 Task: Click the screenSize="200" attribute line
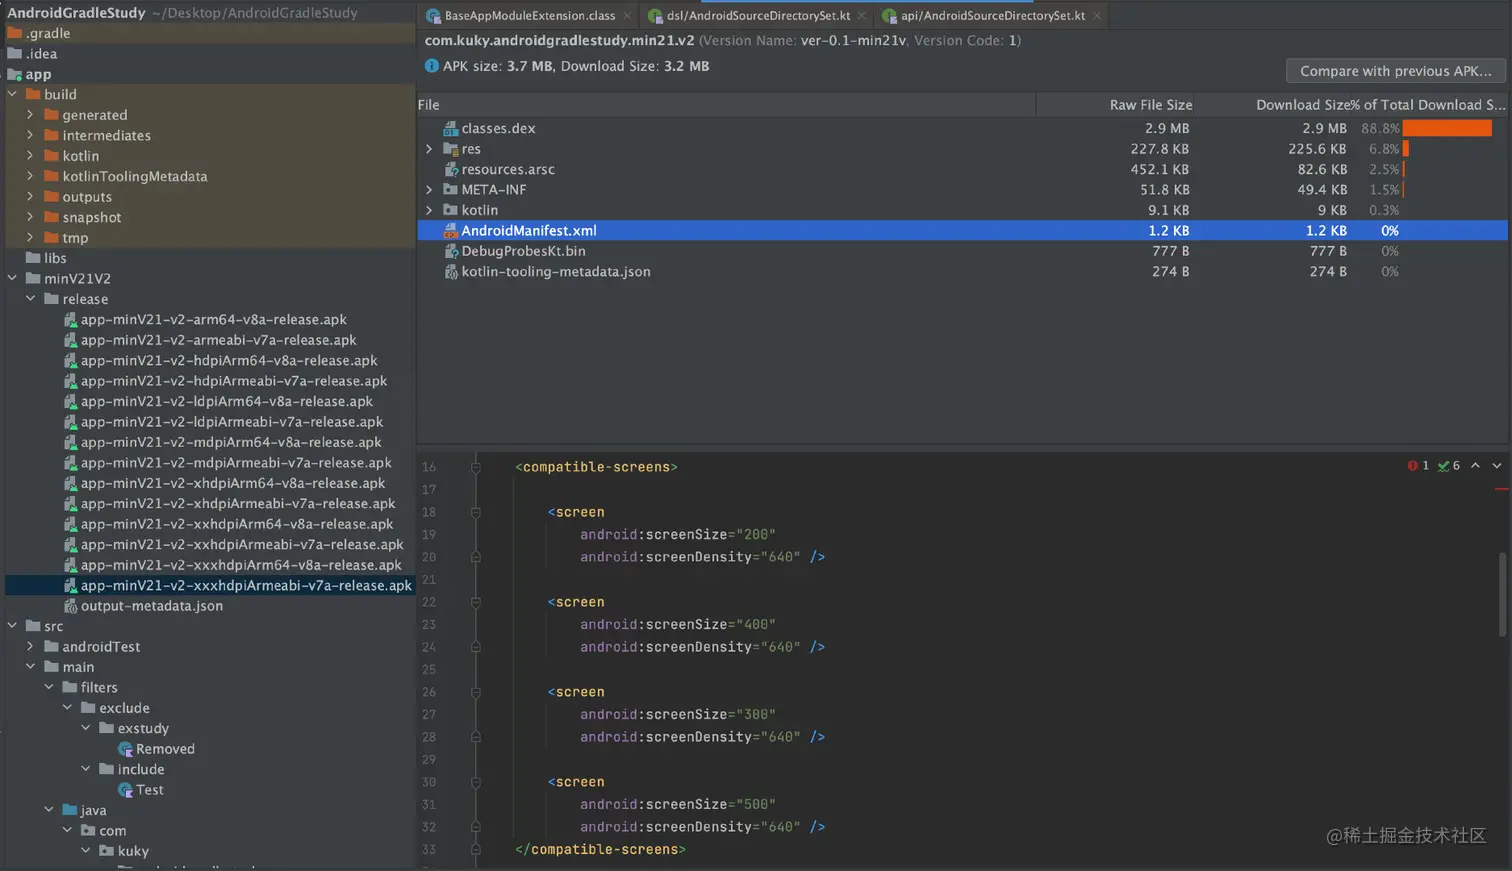point(677,535)
